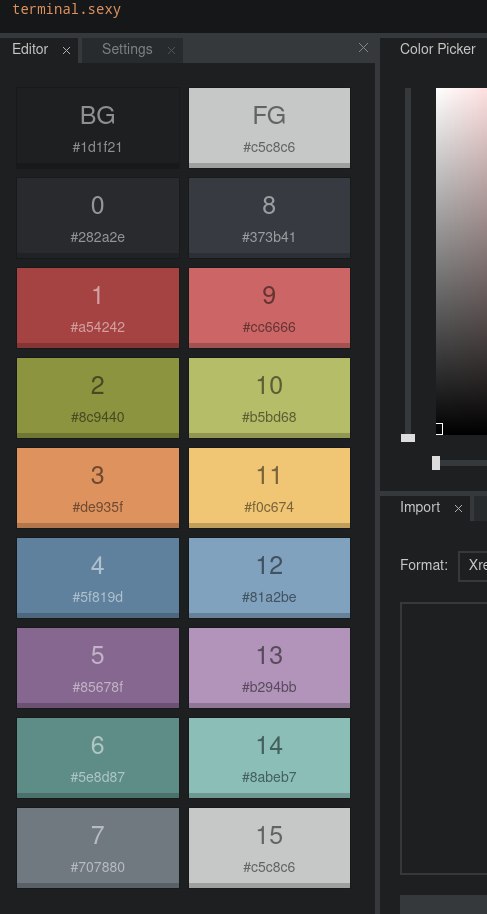487x914 pixels.
Task: Pick color 15 swatch #c5c8c6
Action: click(x=269, y=848)
